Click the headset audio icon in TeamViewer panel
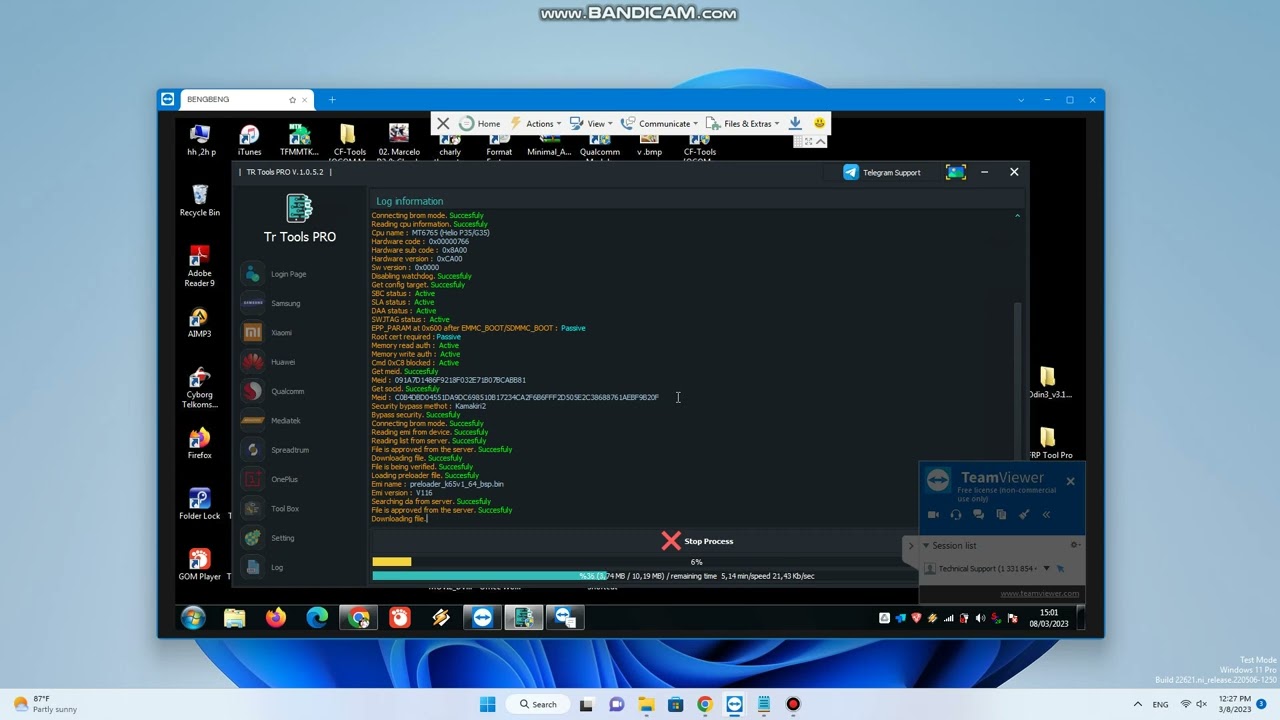1280x720 pixels. [x=956, y=515]
